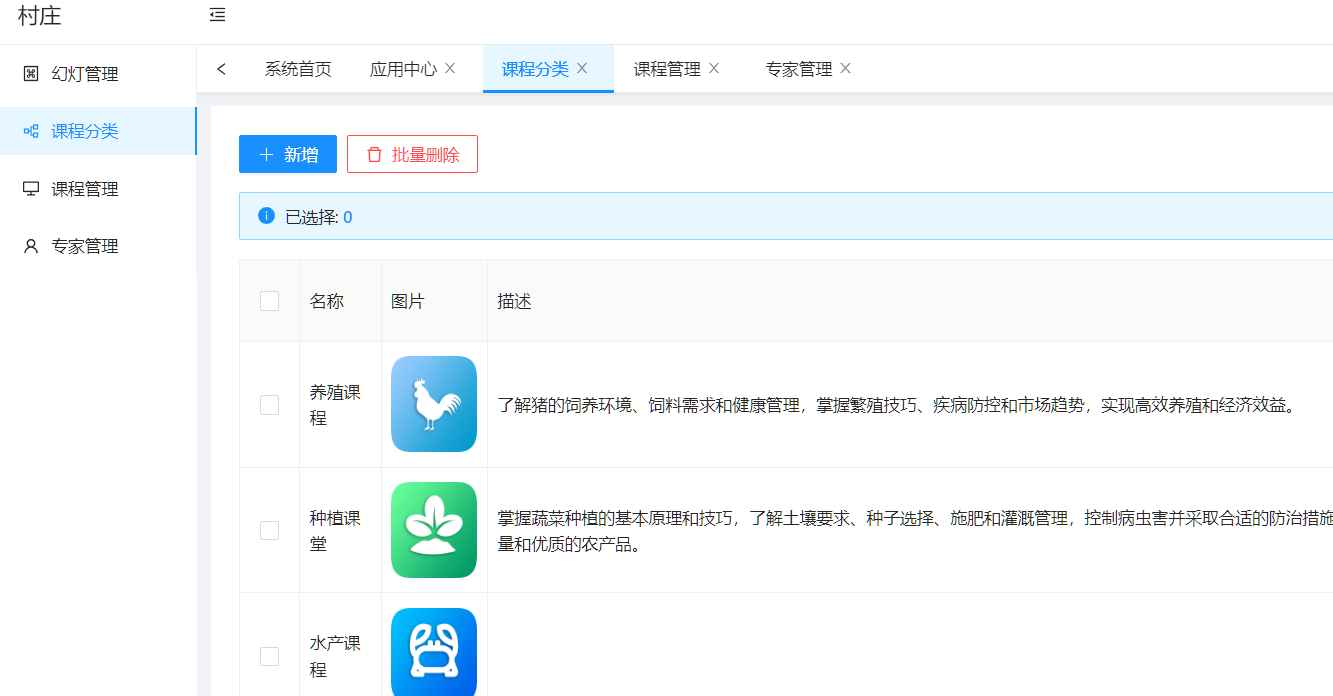Close the 课程管理 tab
Screen dimensions: 1333x696
(x=713, y=68)
